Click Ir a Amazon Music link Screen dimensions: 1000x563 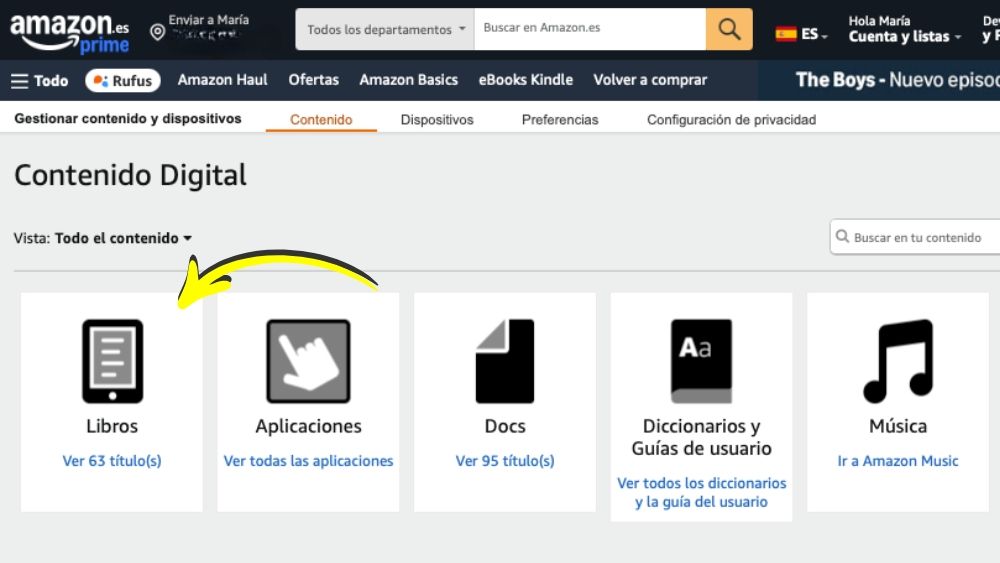(x=897, y=460)
